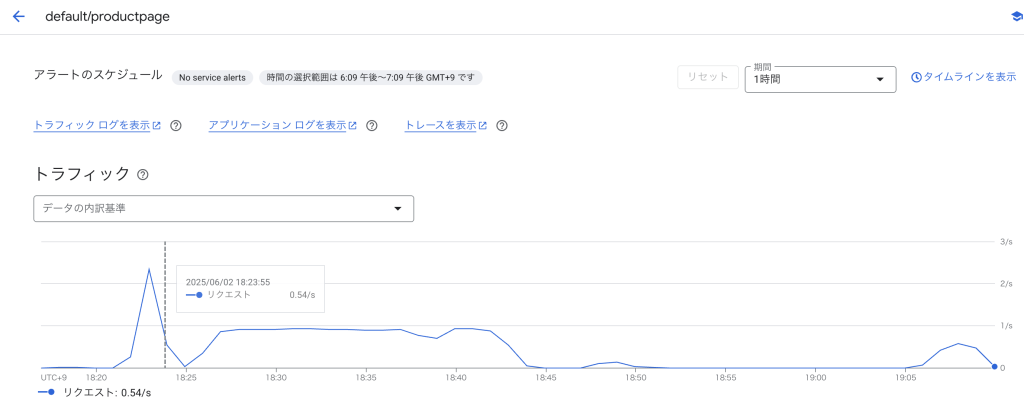Image resolution: width=1024 pixels, height=416 pixels.
Task: Click the traffic spike peak in the chart
Action: click(x=149, y=269)
